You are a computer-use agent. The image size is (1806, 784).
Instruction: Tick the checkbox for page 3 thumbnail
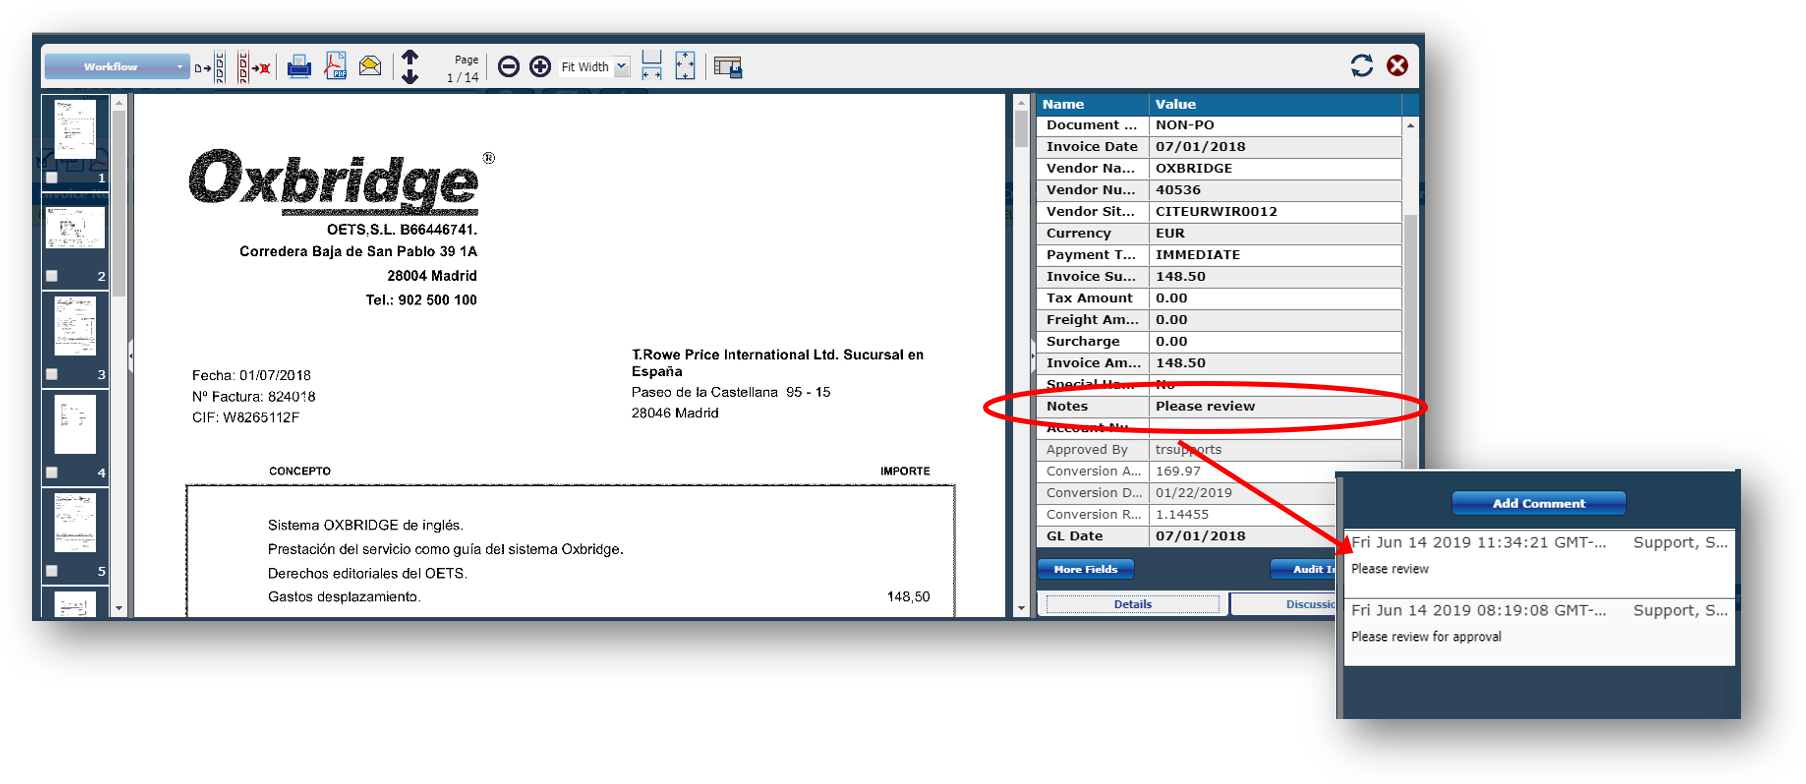coord(52,375)
